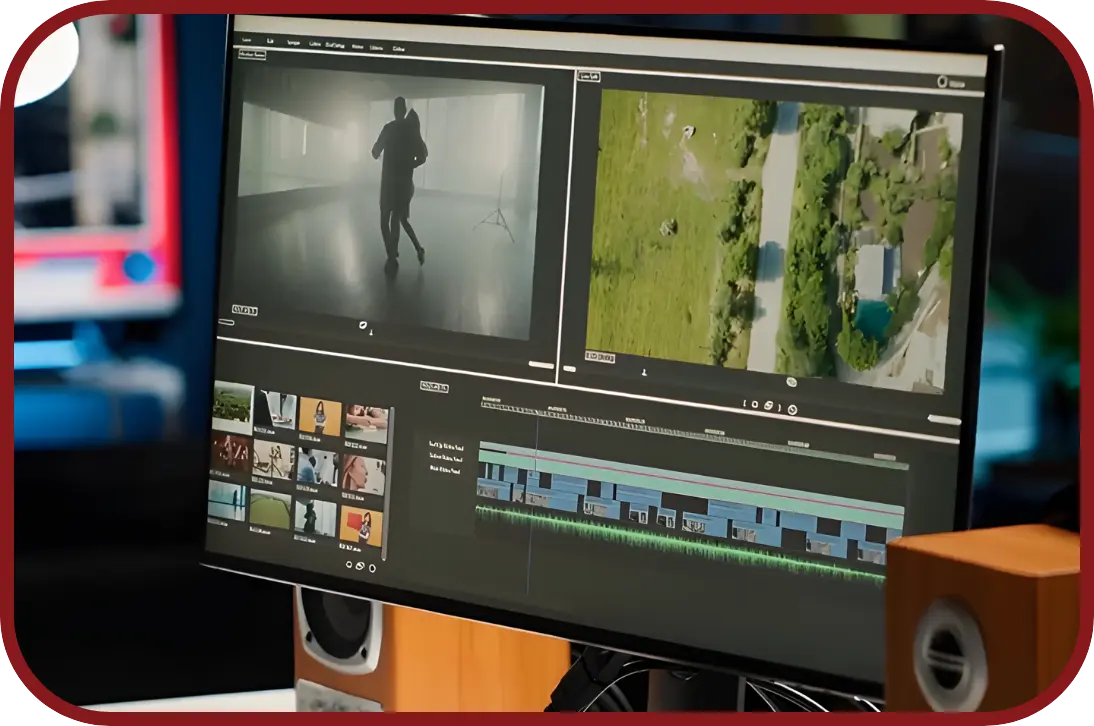Image resolution: width=1094 pixels, height=726 pixels.
Task: Click the round icon below the aerial preview
Action: click(791, 382)
